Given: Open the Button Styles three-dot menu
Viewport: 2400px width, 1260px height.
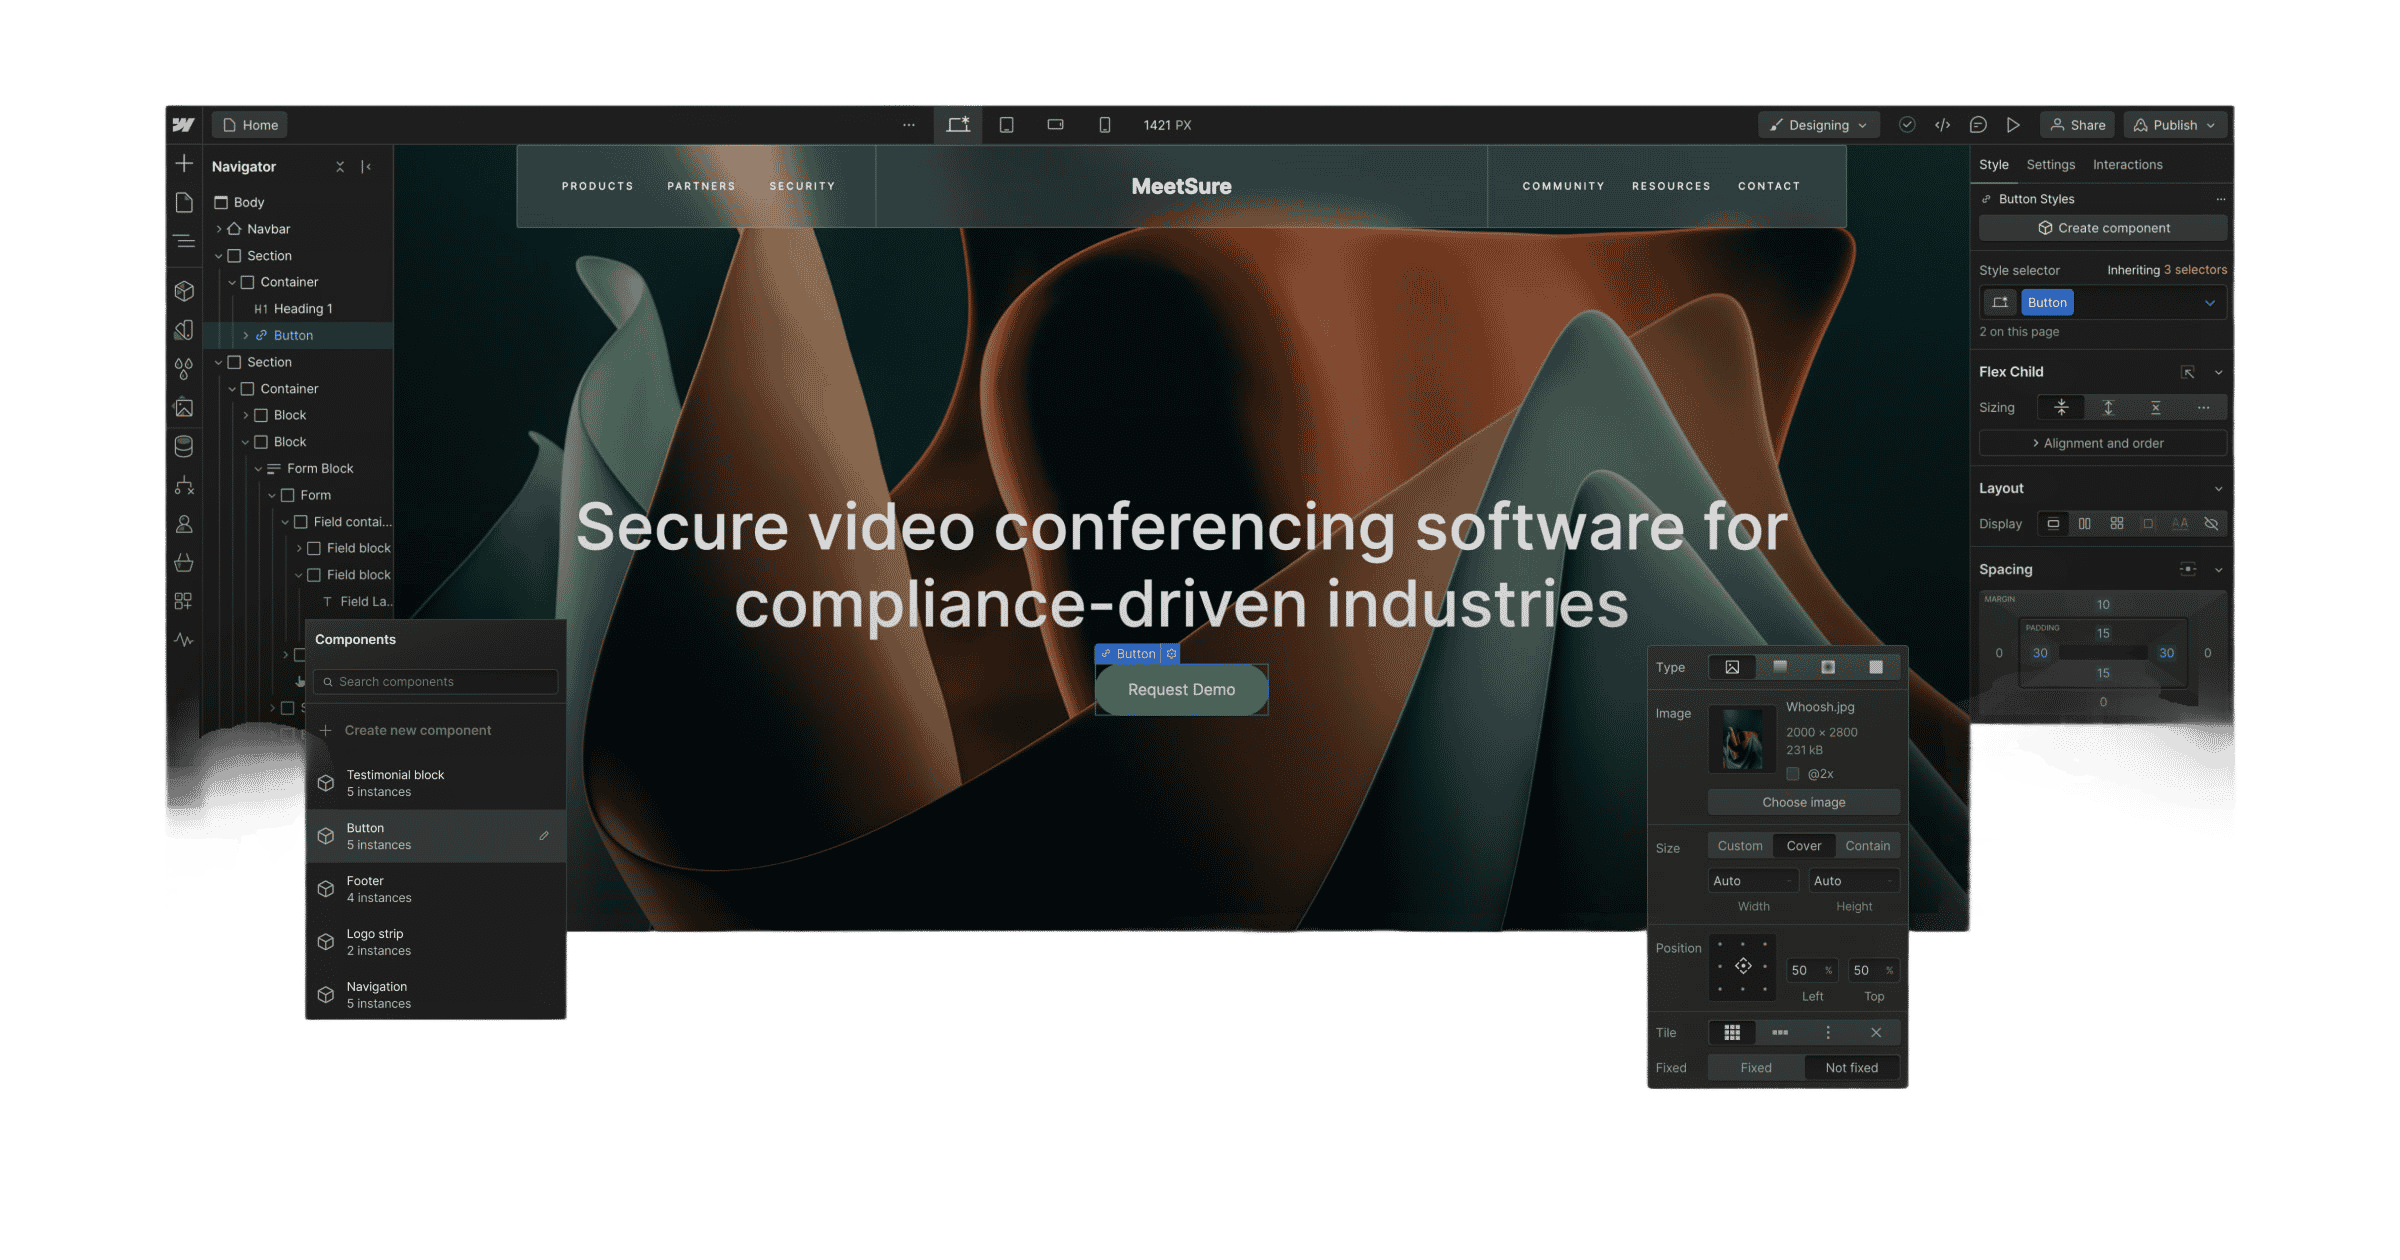Looking at the screenshot, I should pyautogui.click(x=2221, y=199).
